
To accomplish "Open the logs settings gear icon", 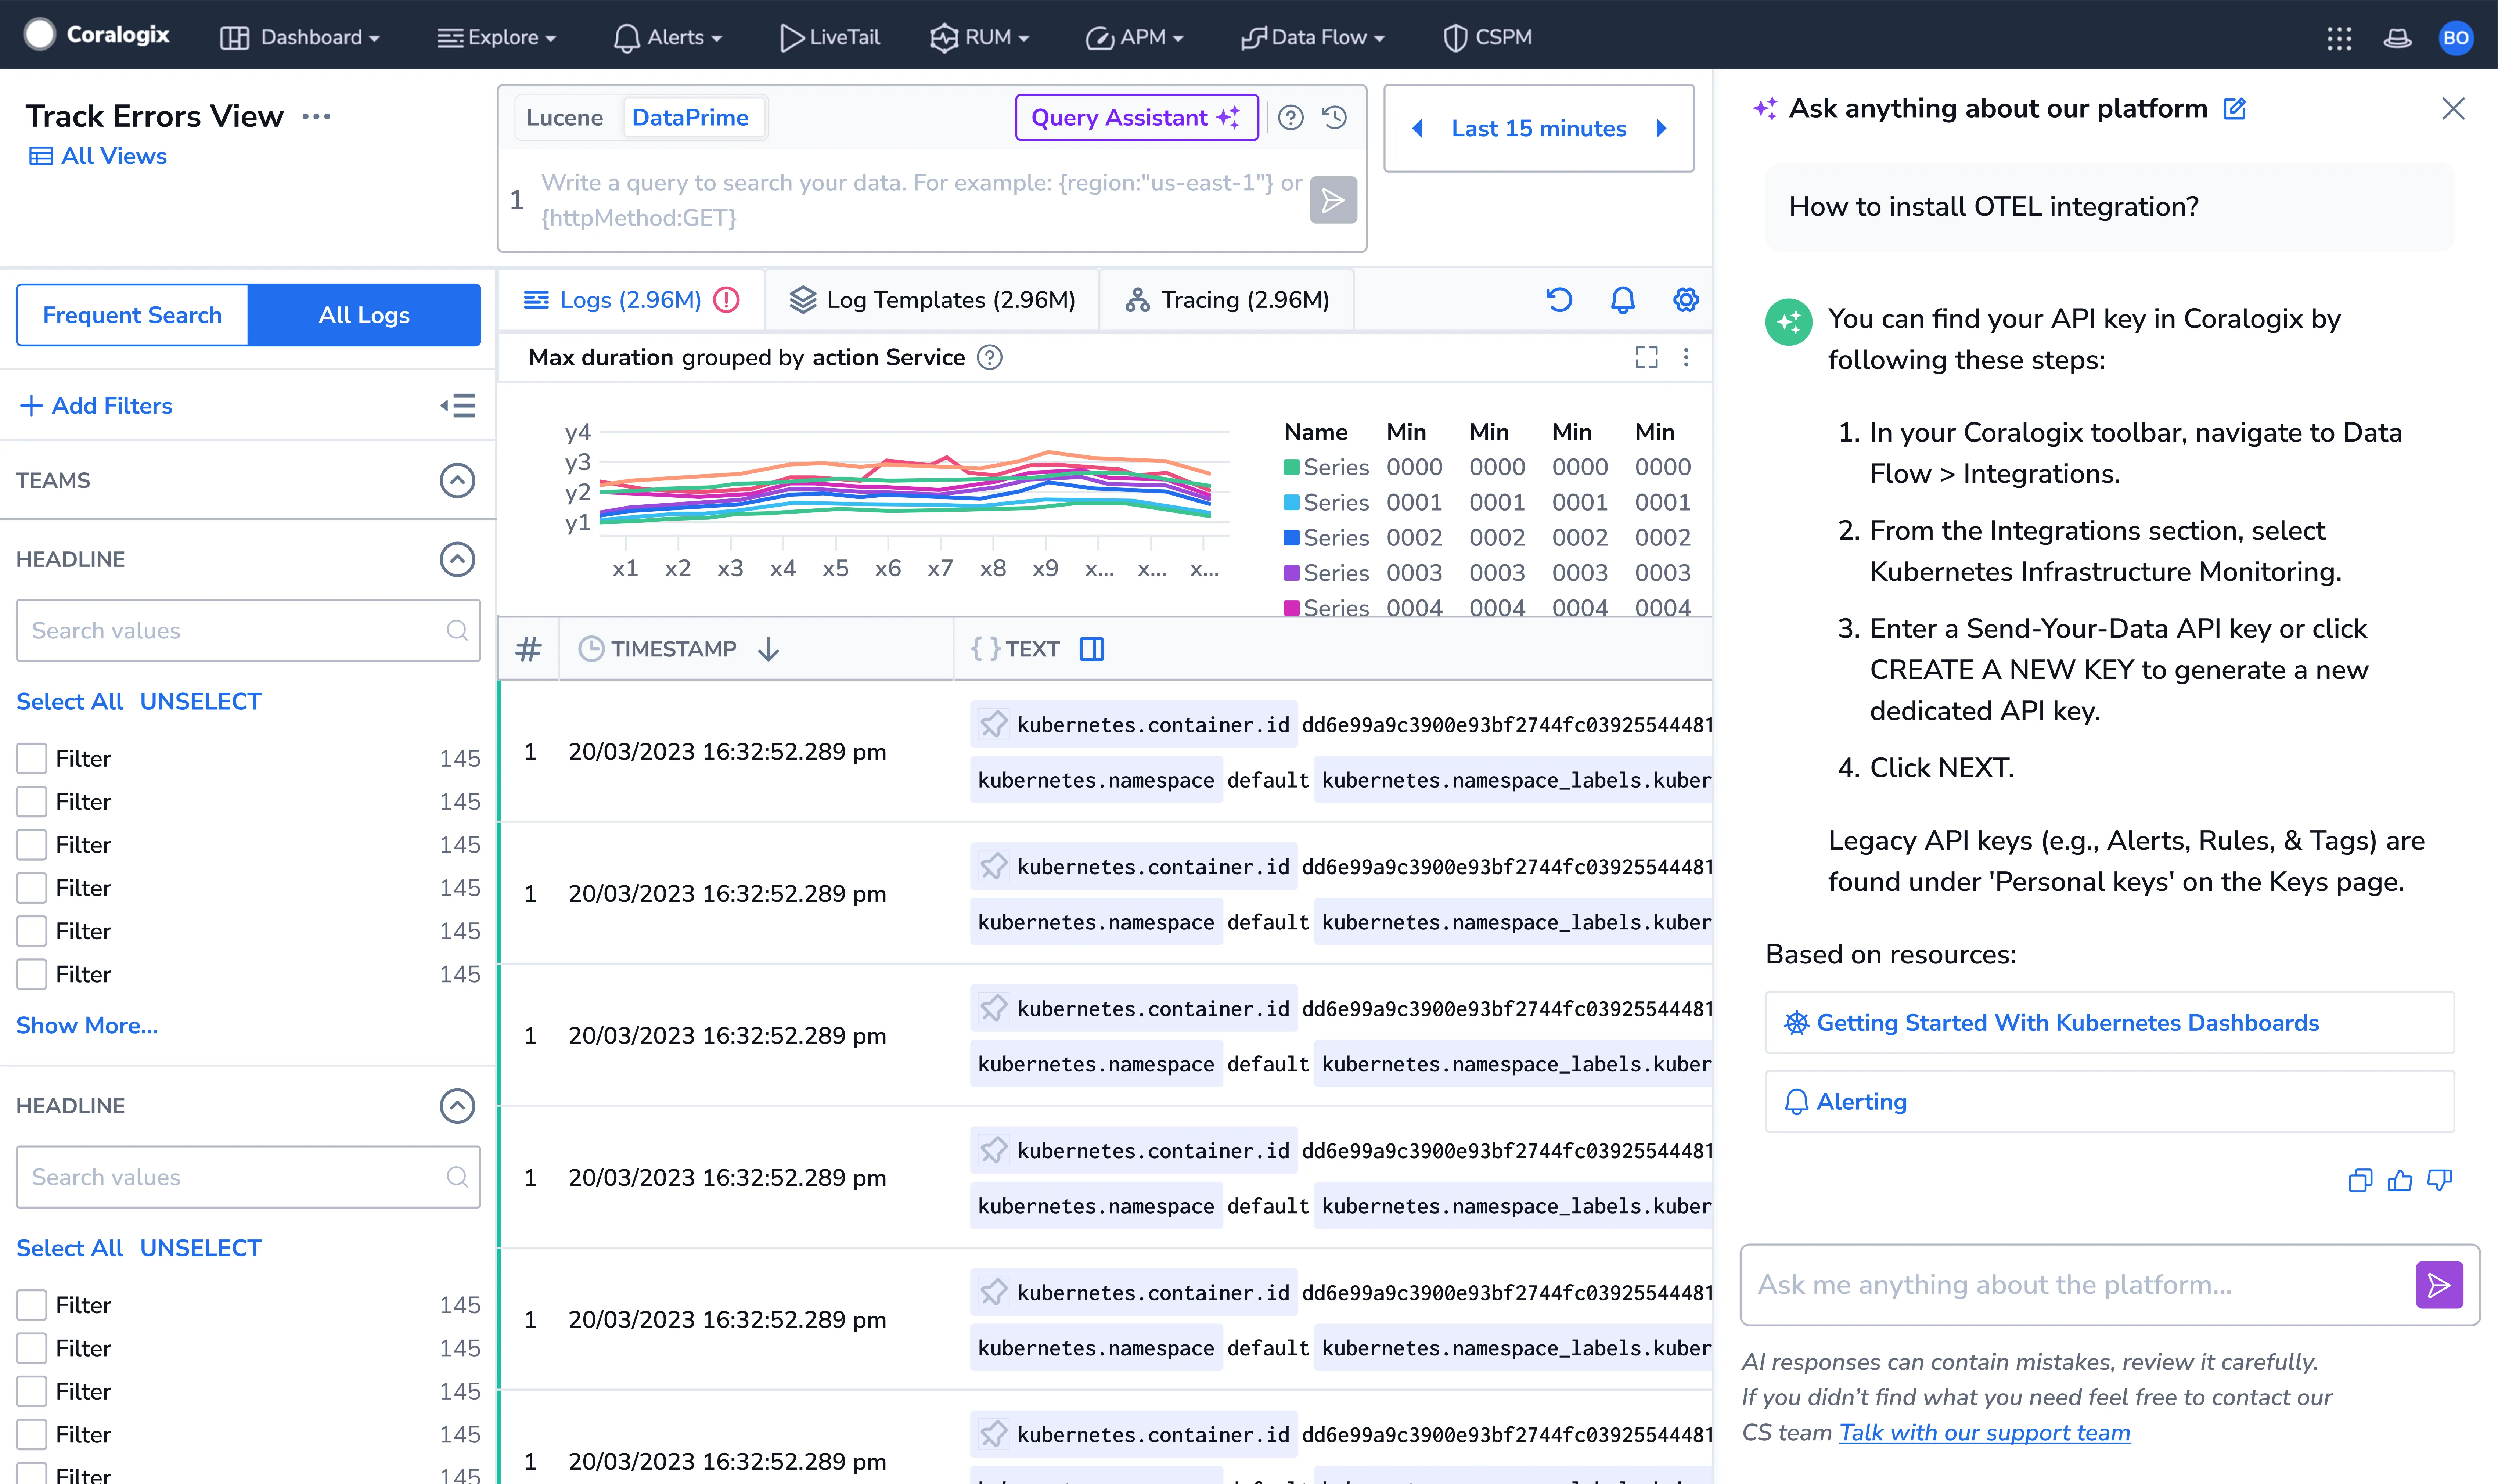I will 1686,300.
